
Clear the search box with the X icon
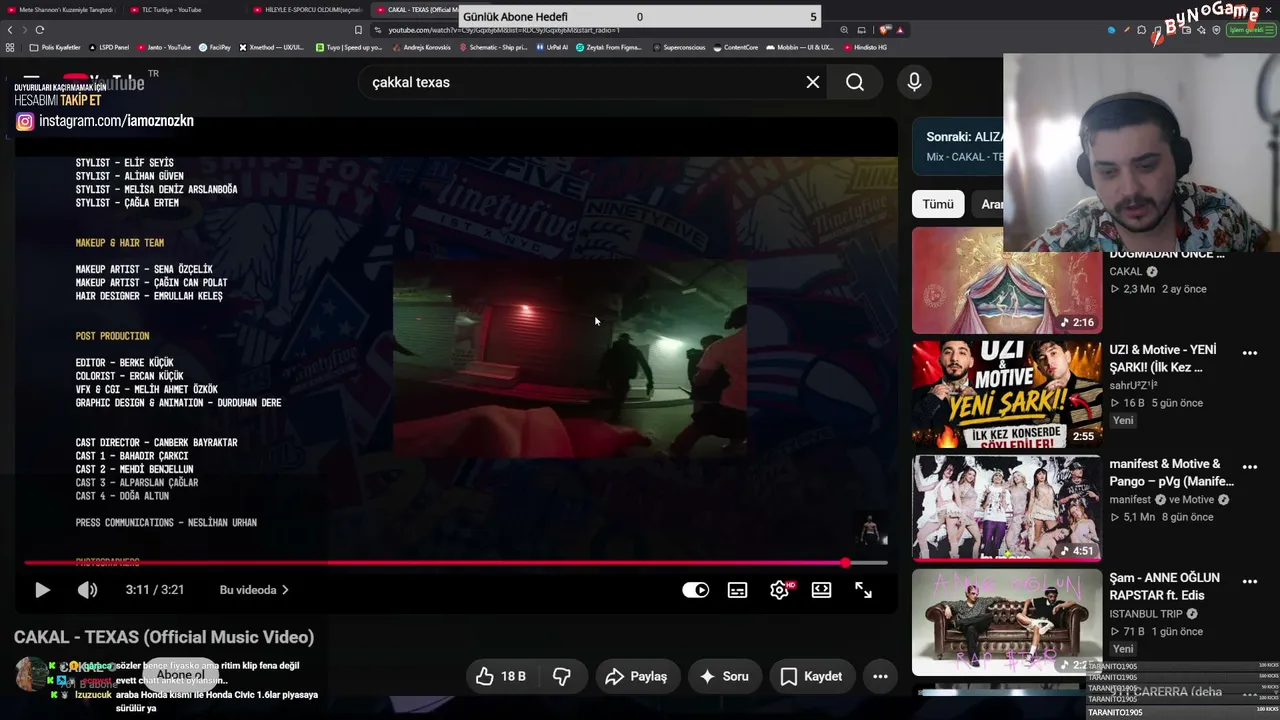[x=813, y=82]
